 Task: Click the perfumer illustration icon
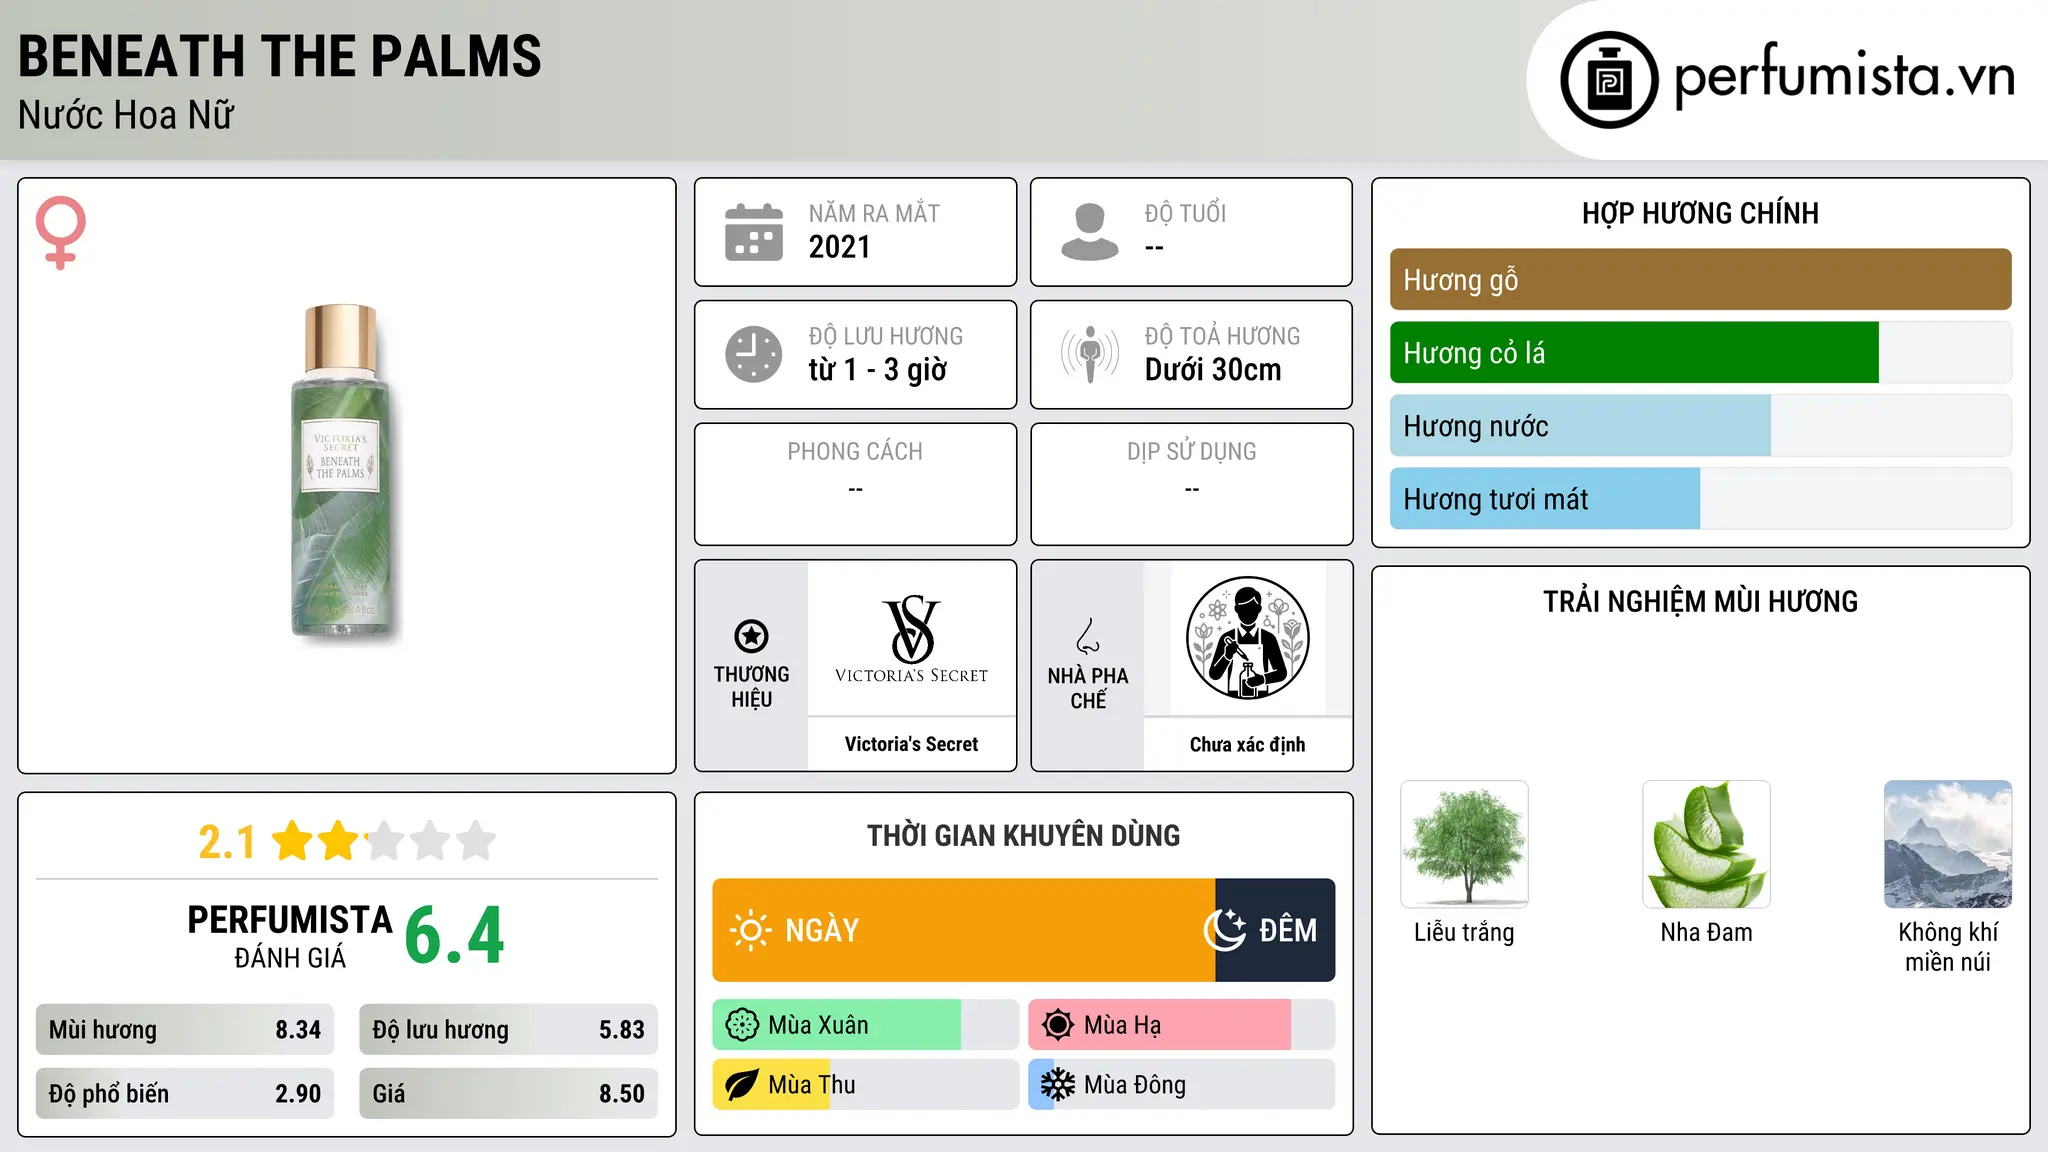(1247, 638)
